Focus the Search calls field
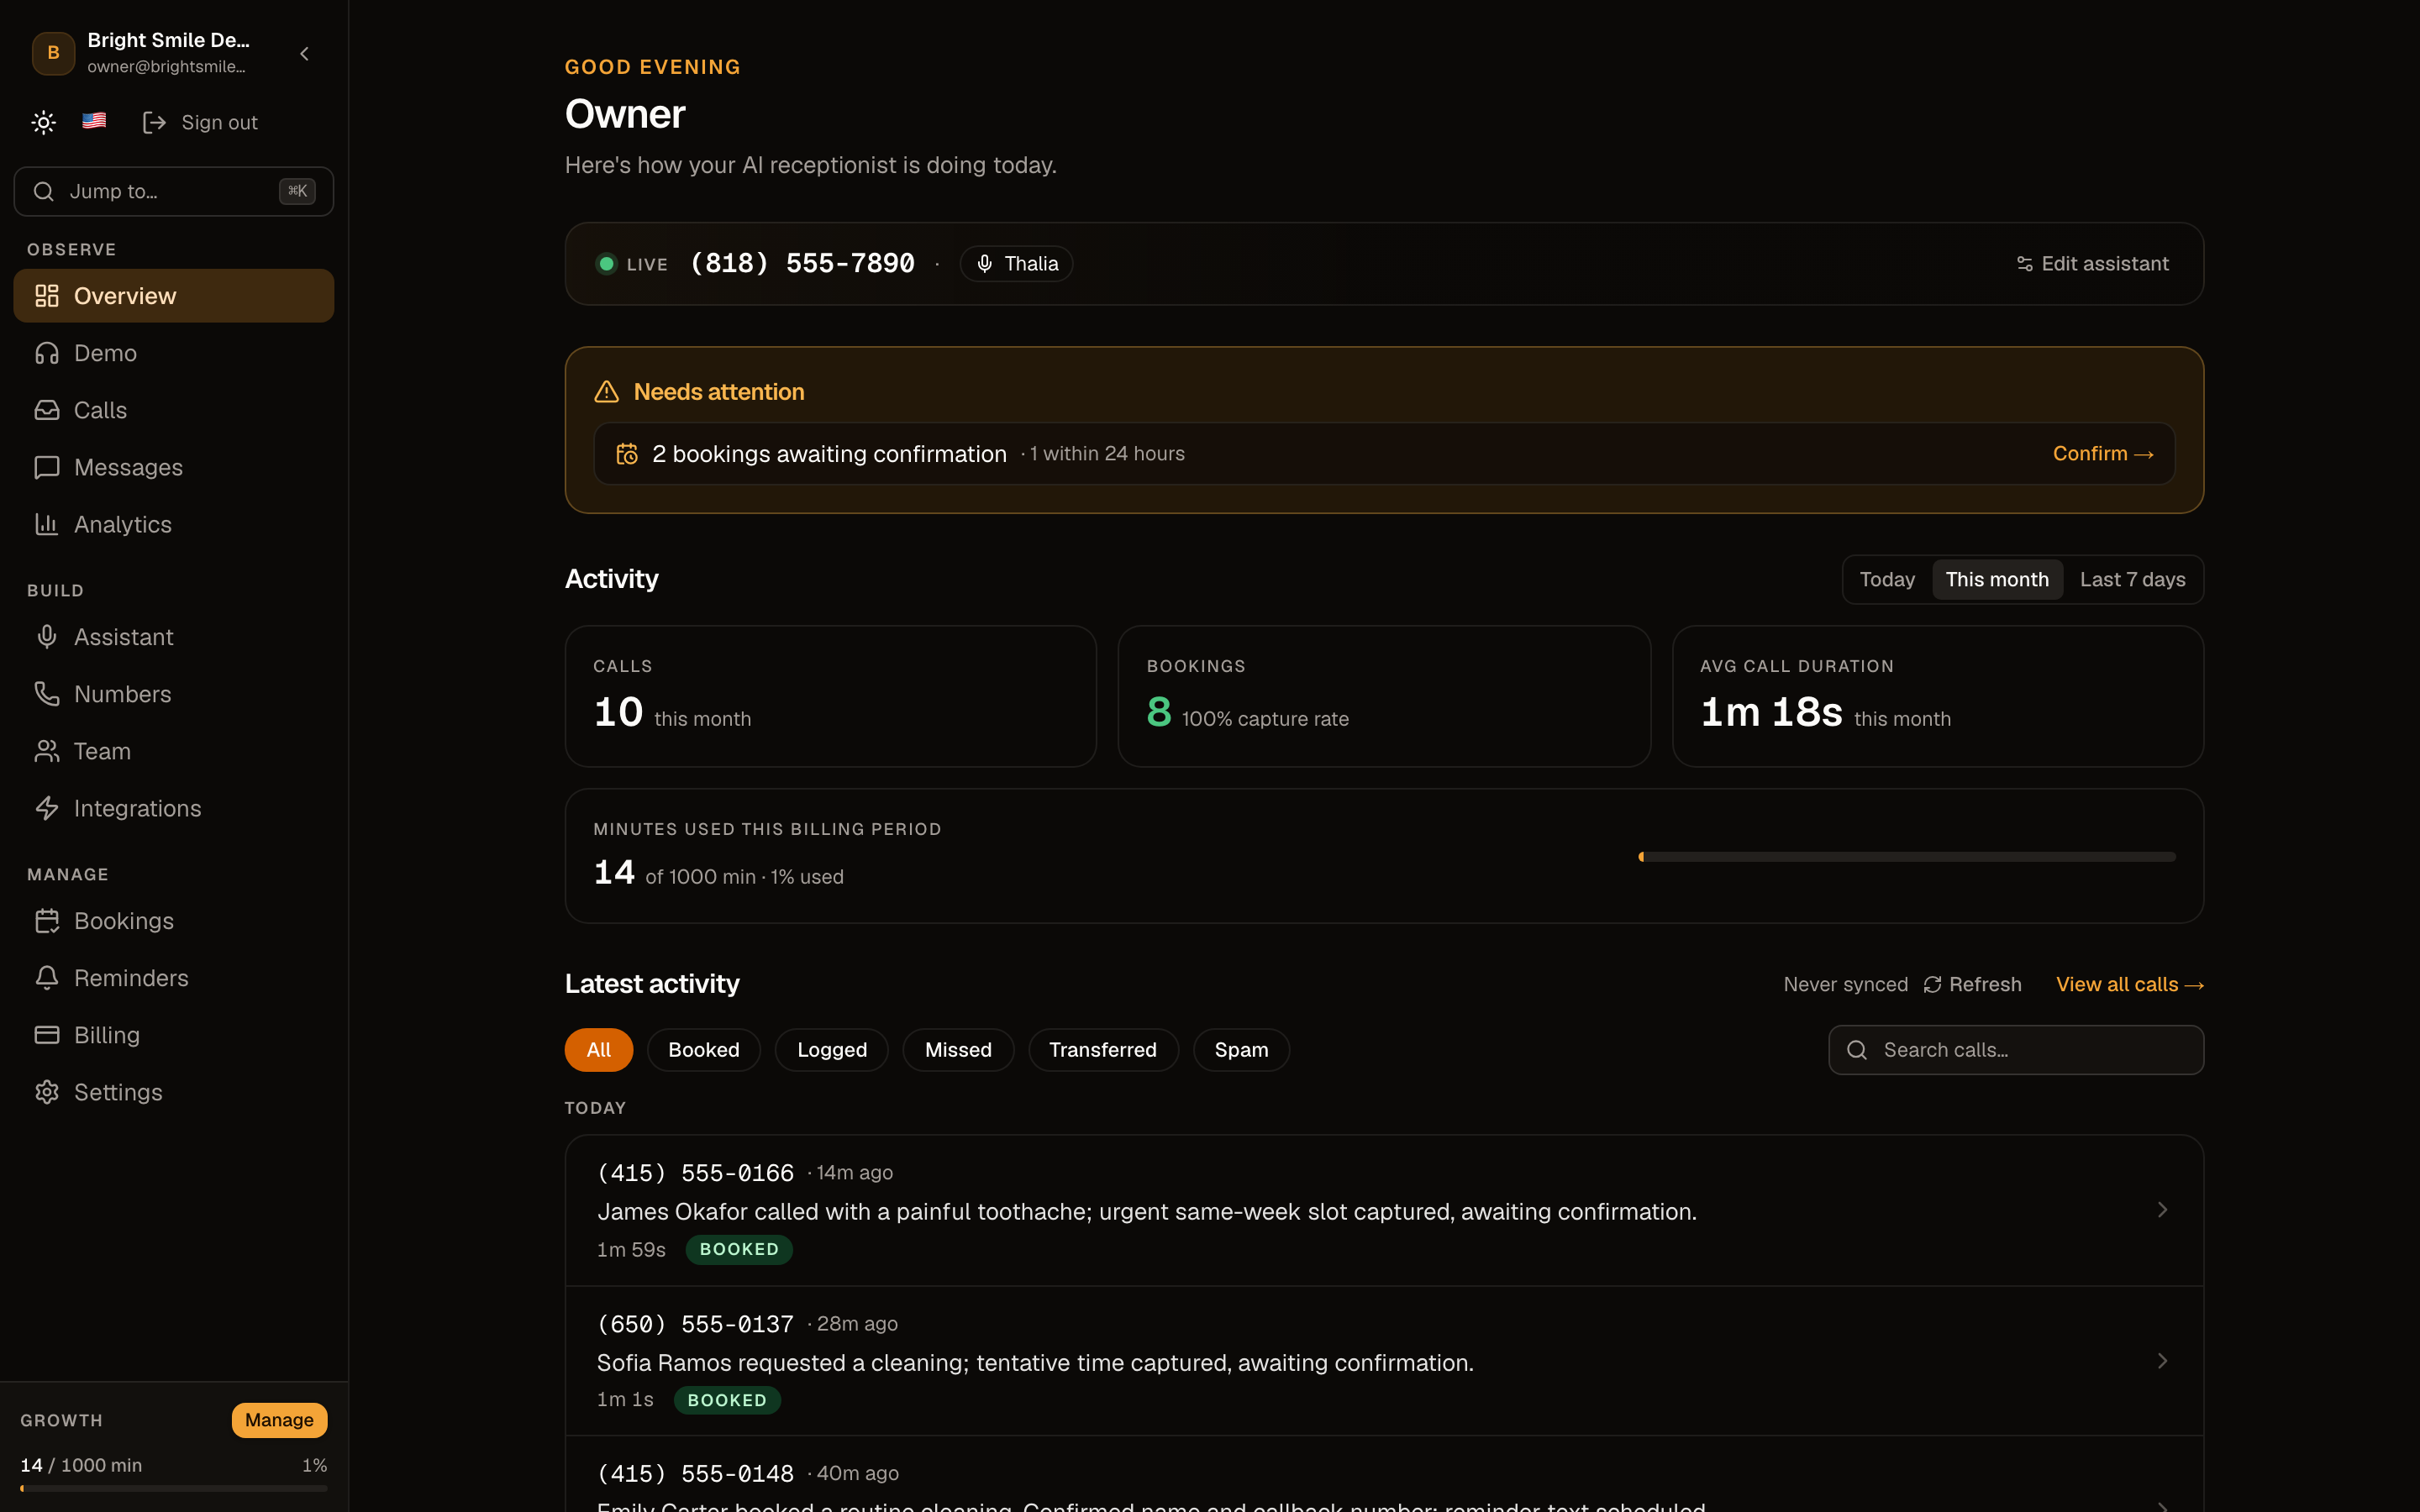 2016,1050
